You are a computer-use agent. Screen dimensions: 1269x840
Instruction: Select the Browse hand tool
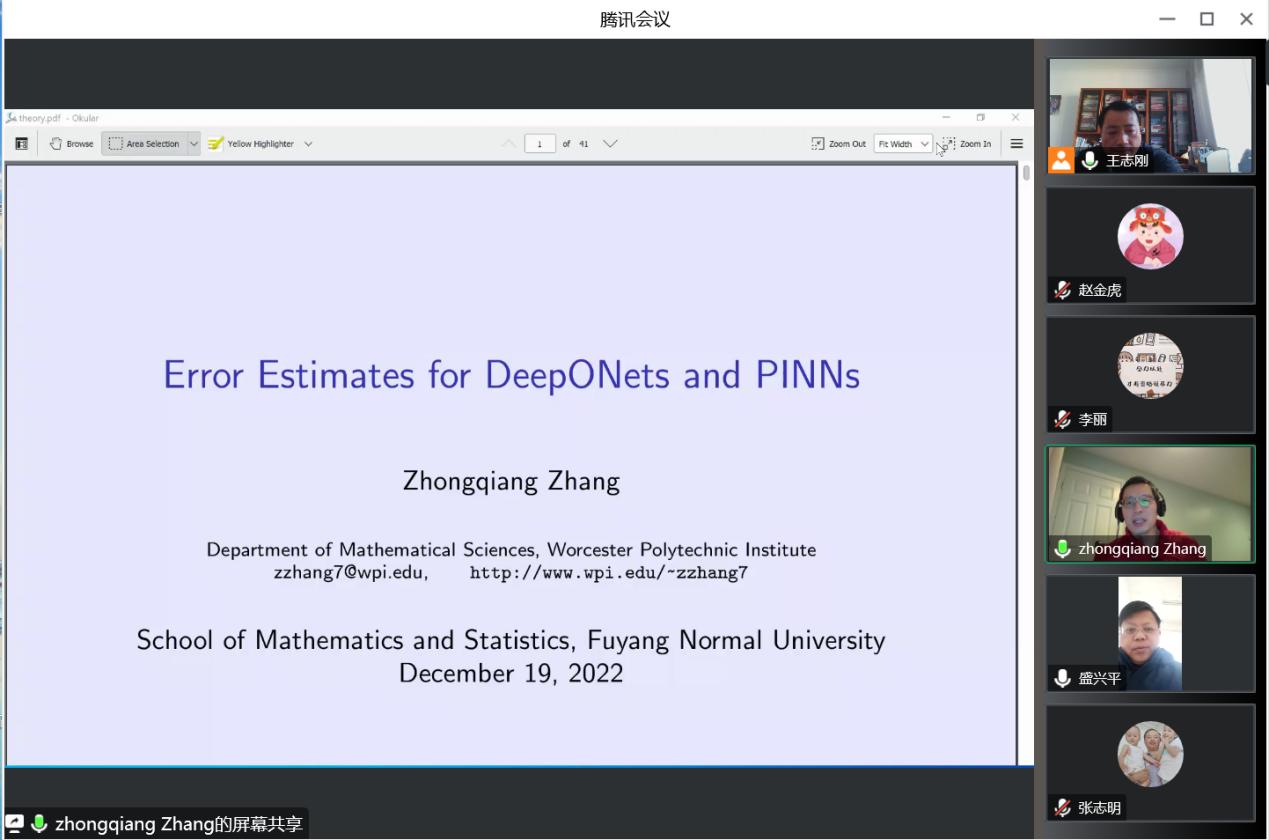click(x=72, y=144)
